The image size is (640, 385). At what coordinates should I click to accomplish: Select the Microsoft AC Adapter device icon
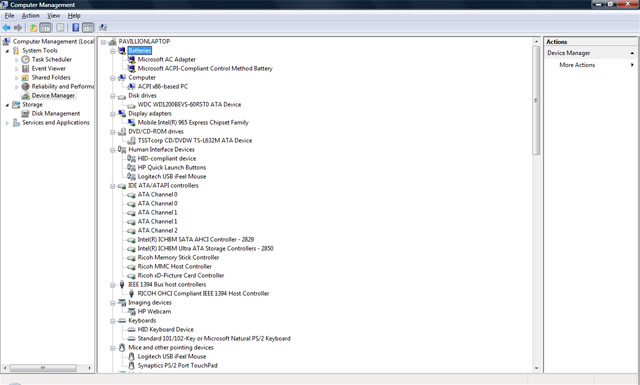pyautogui.click(x=131, y=60)
